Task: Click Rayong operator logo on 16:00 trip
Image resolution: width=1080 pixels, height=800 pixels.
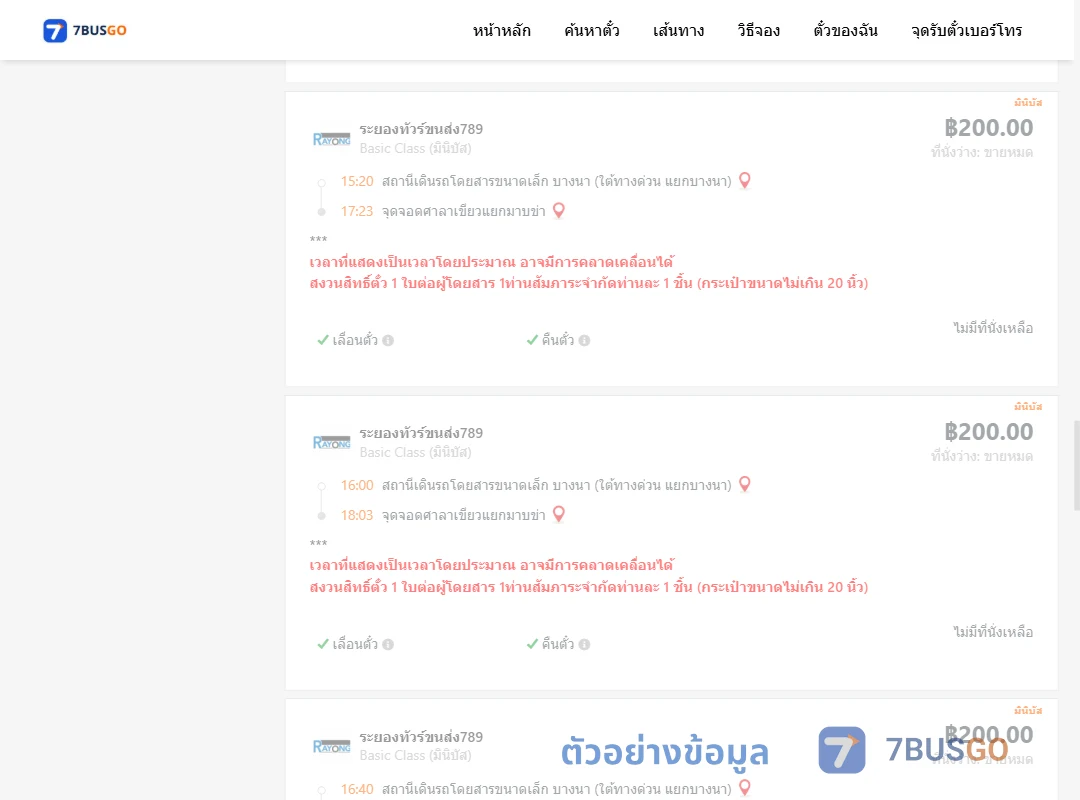Action: (331, 443)
